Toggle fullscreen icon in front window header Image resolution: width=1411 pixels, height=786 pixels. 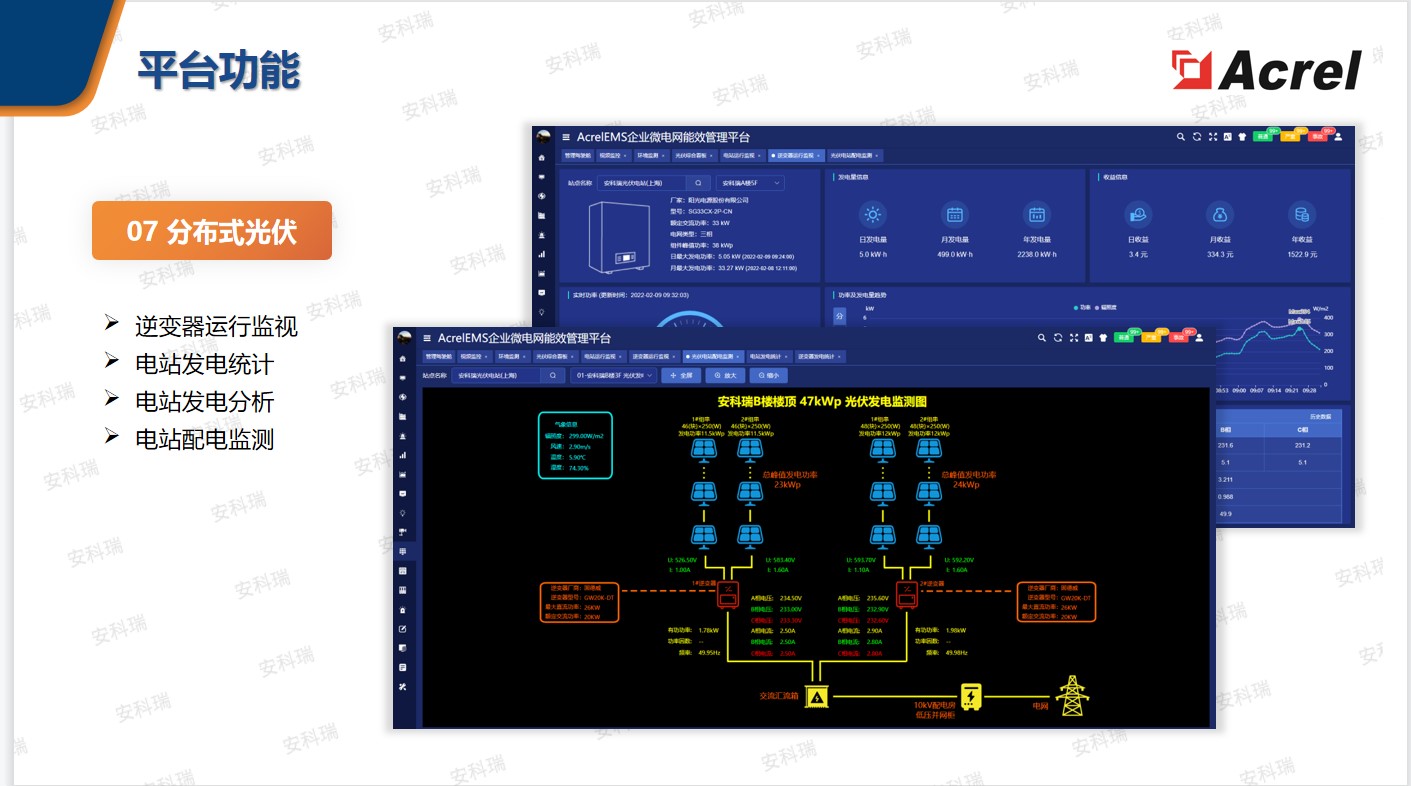coord(1073,338)
